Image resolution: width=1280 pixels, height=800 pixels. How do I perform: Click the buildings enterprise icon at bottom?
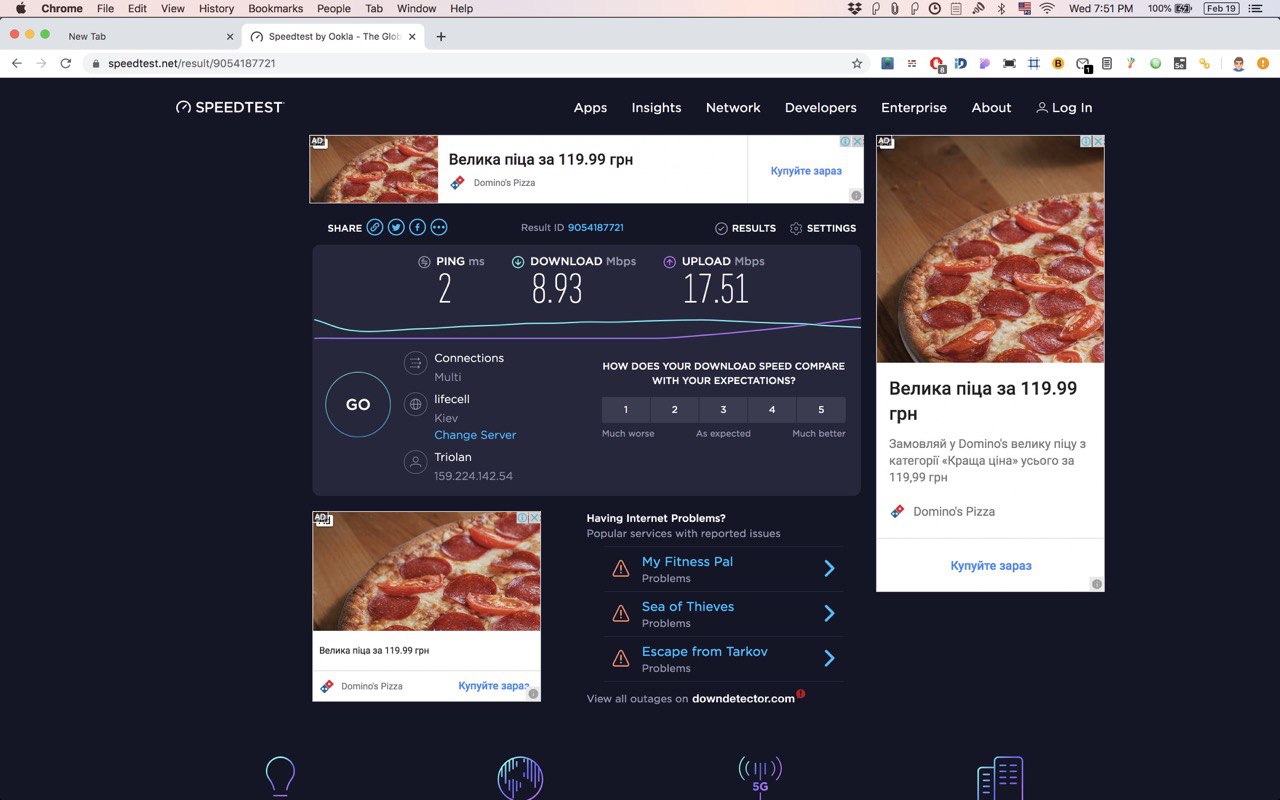[x=1000, y=777]
